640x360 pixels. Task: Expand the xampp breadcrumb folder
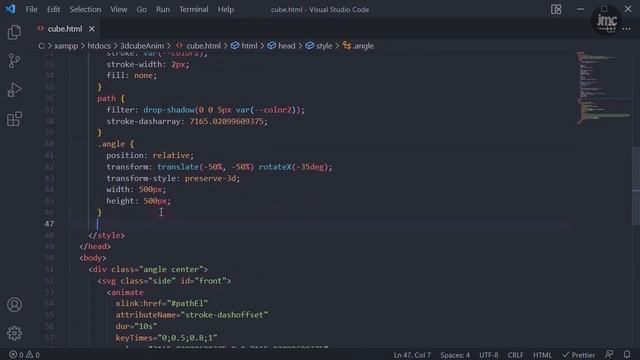[x=66, y=46]
